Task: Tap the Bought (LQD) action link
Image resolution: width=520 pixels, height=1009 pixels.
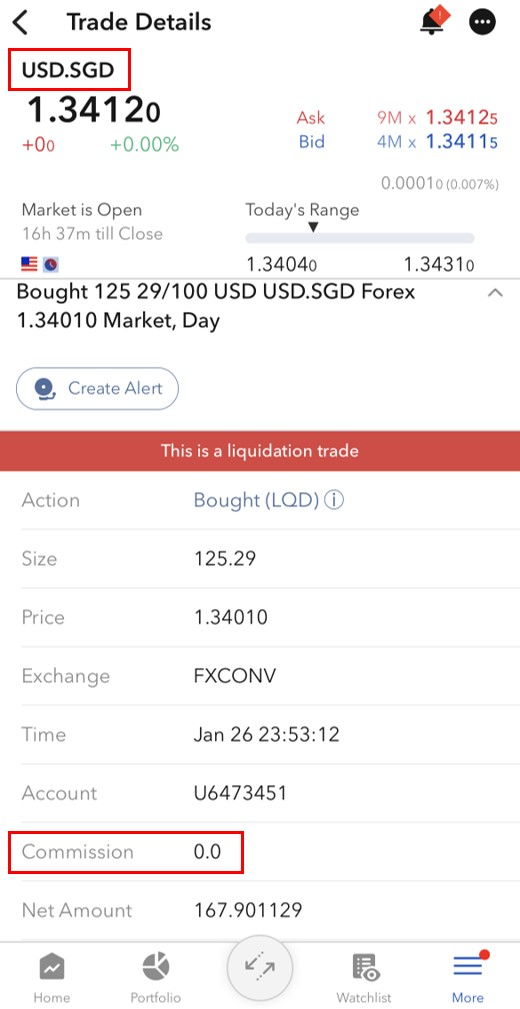Action: click(x=256, y=500)
